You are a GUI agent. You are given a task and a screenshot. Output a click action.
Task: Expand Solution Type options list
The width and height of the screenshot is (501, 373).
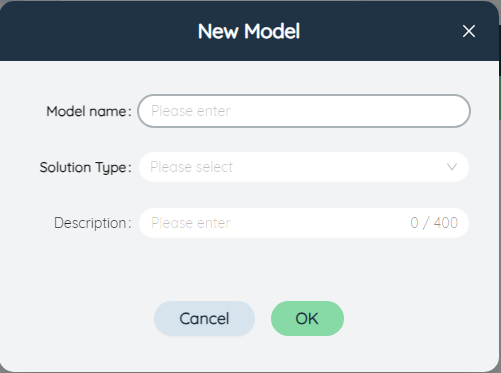tap(304, 167)
